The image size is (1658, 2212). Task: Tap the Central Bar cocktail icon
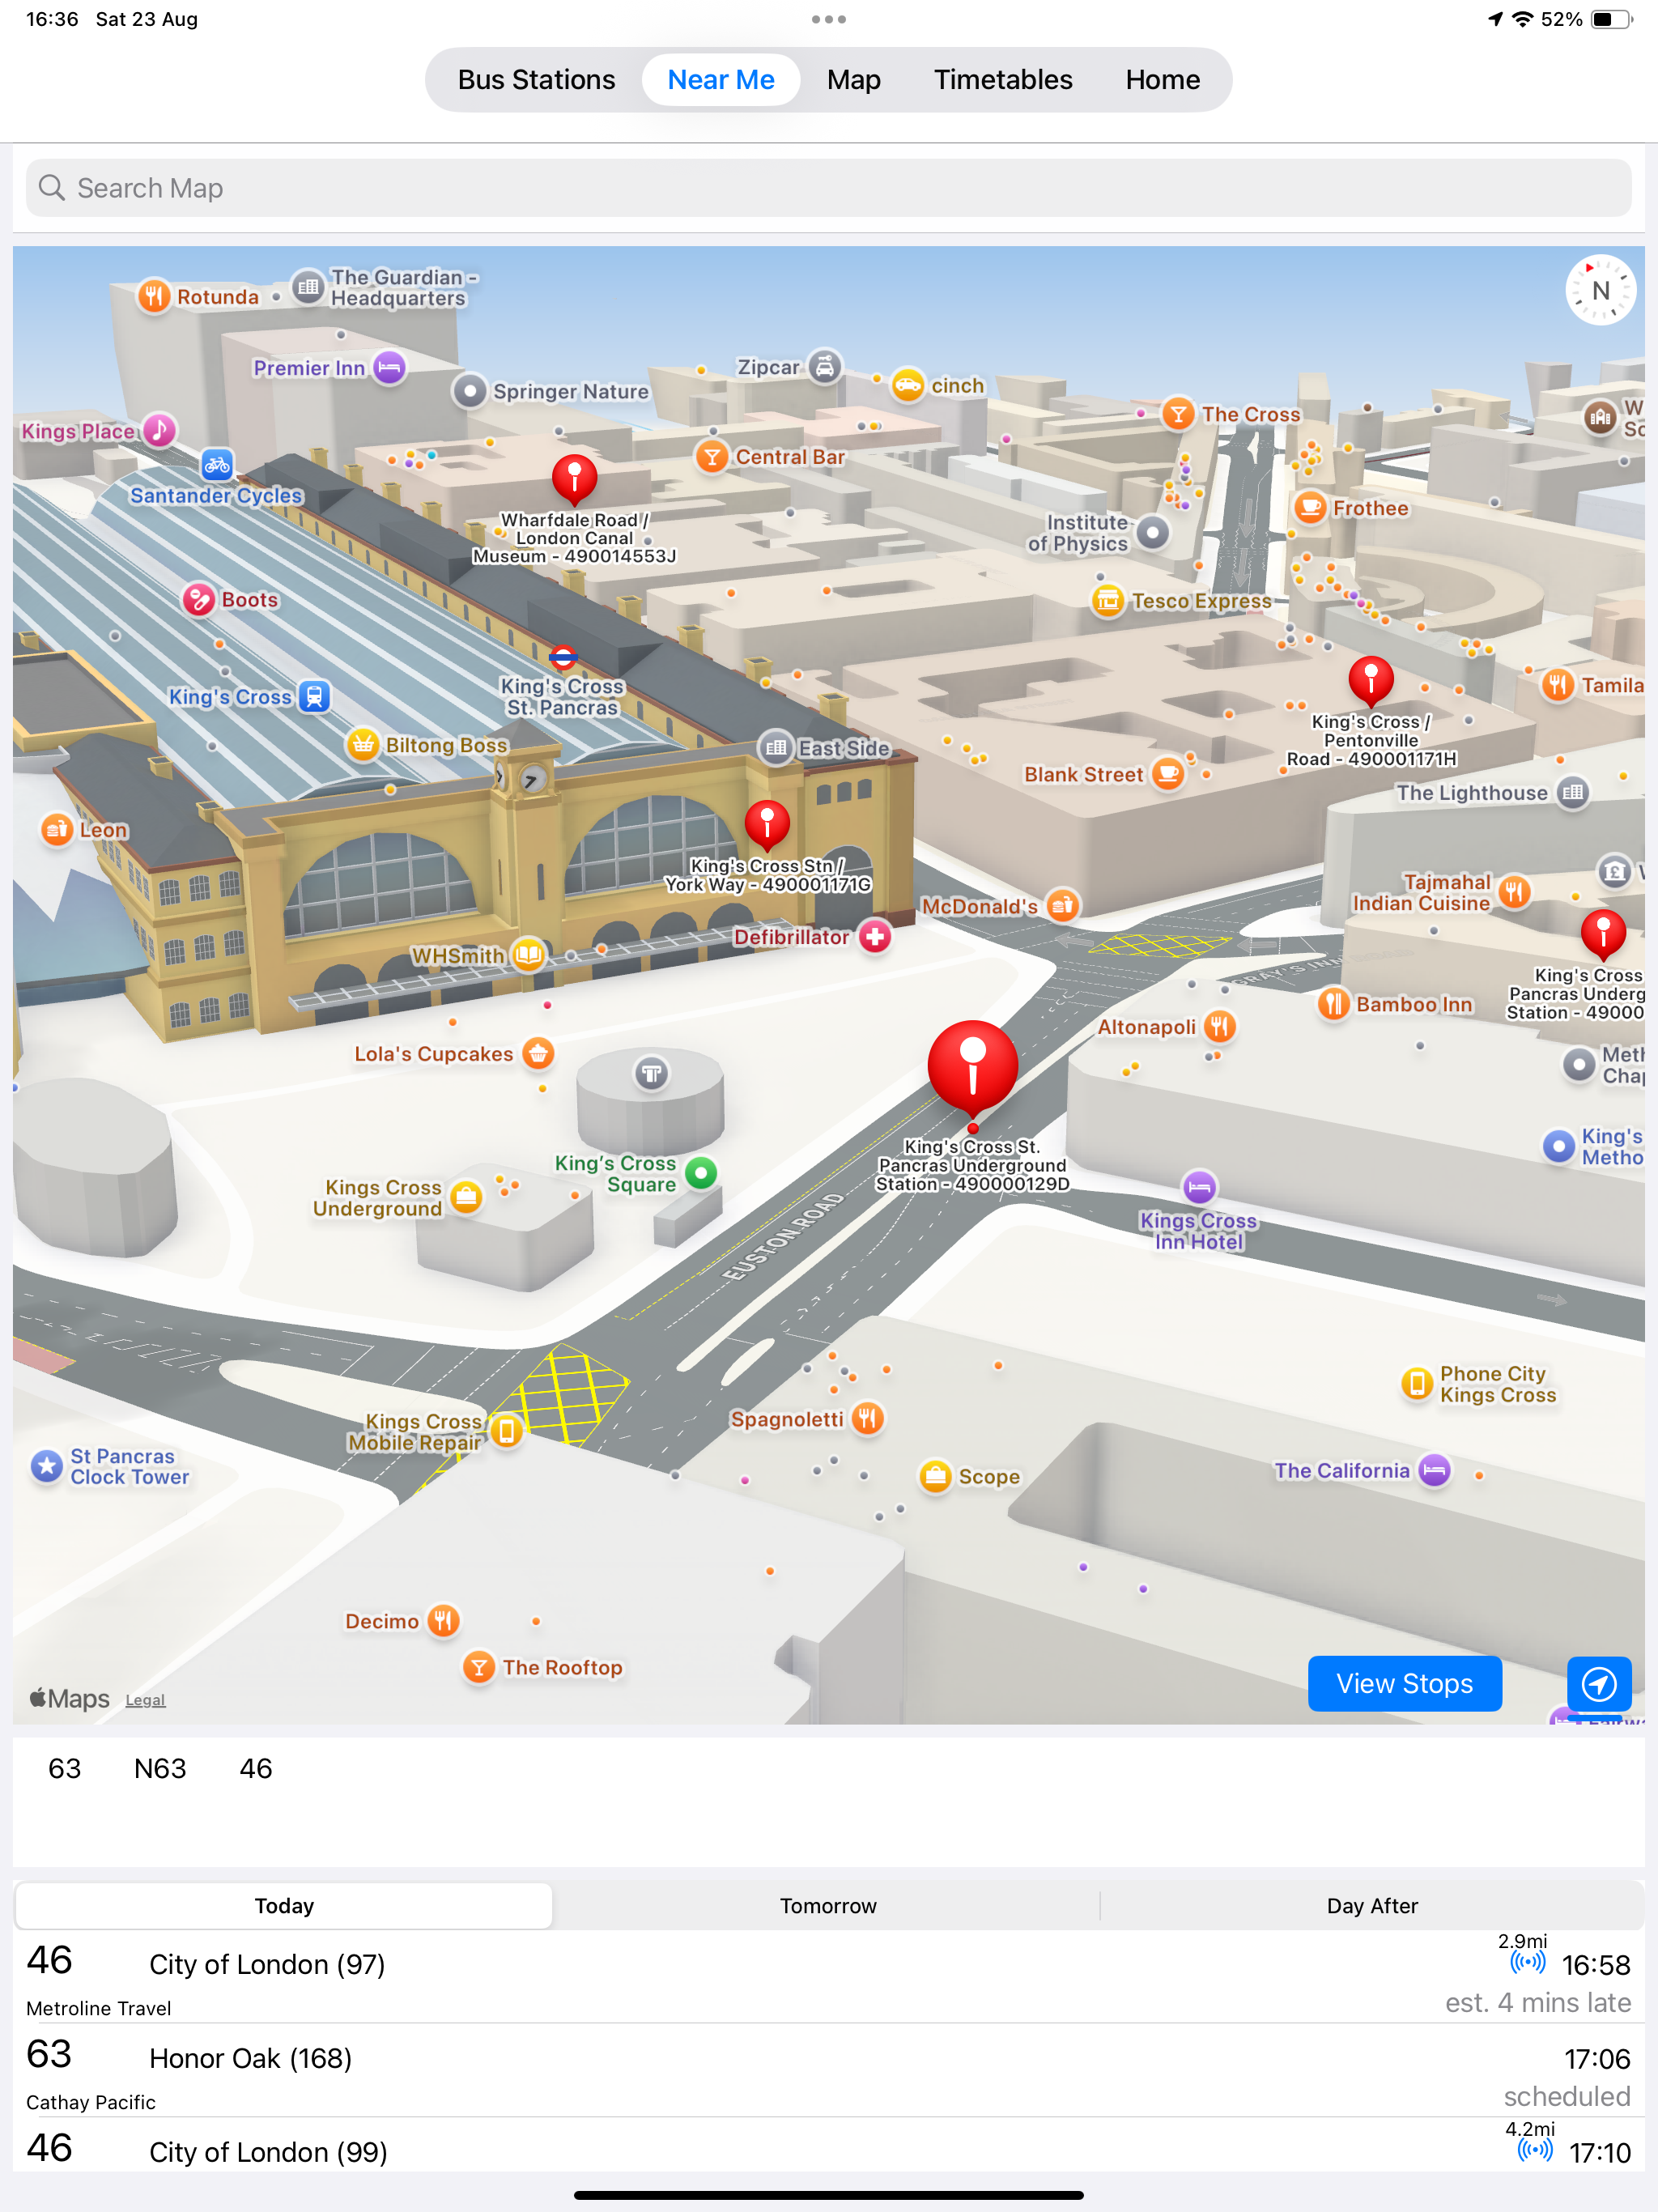point(712,457)
